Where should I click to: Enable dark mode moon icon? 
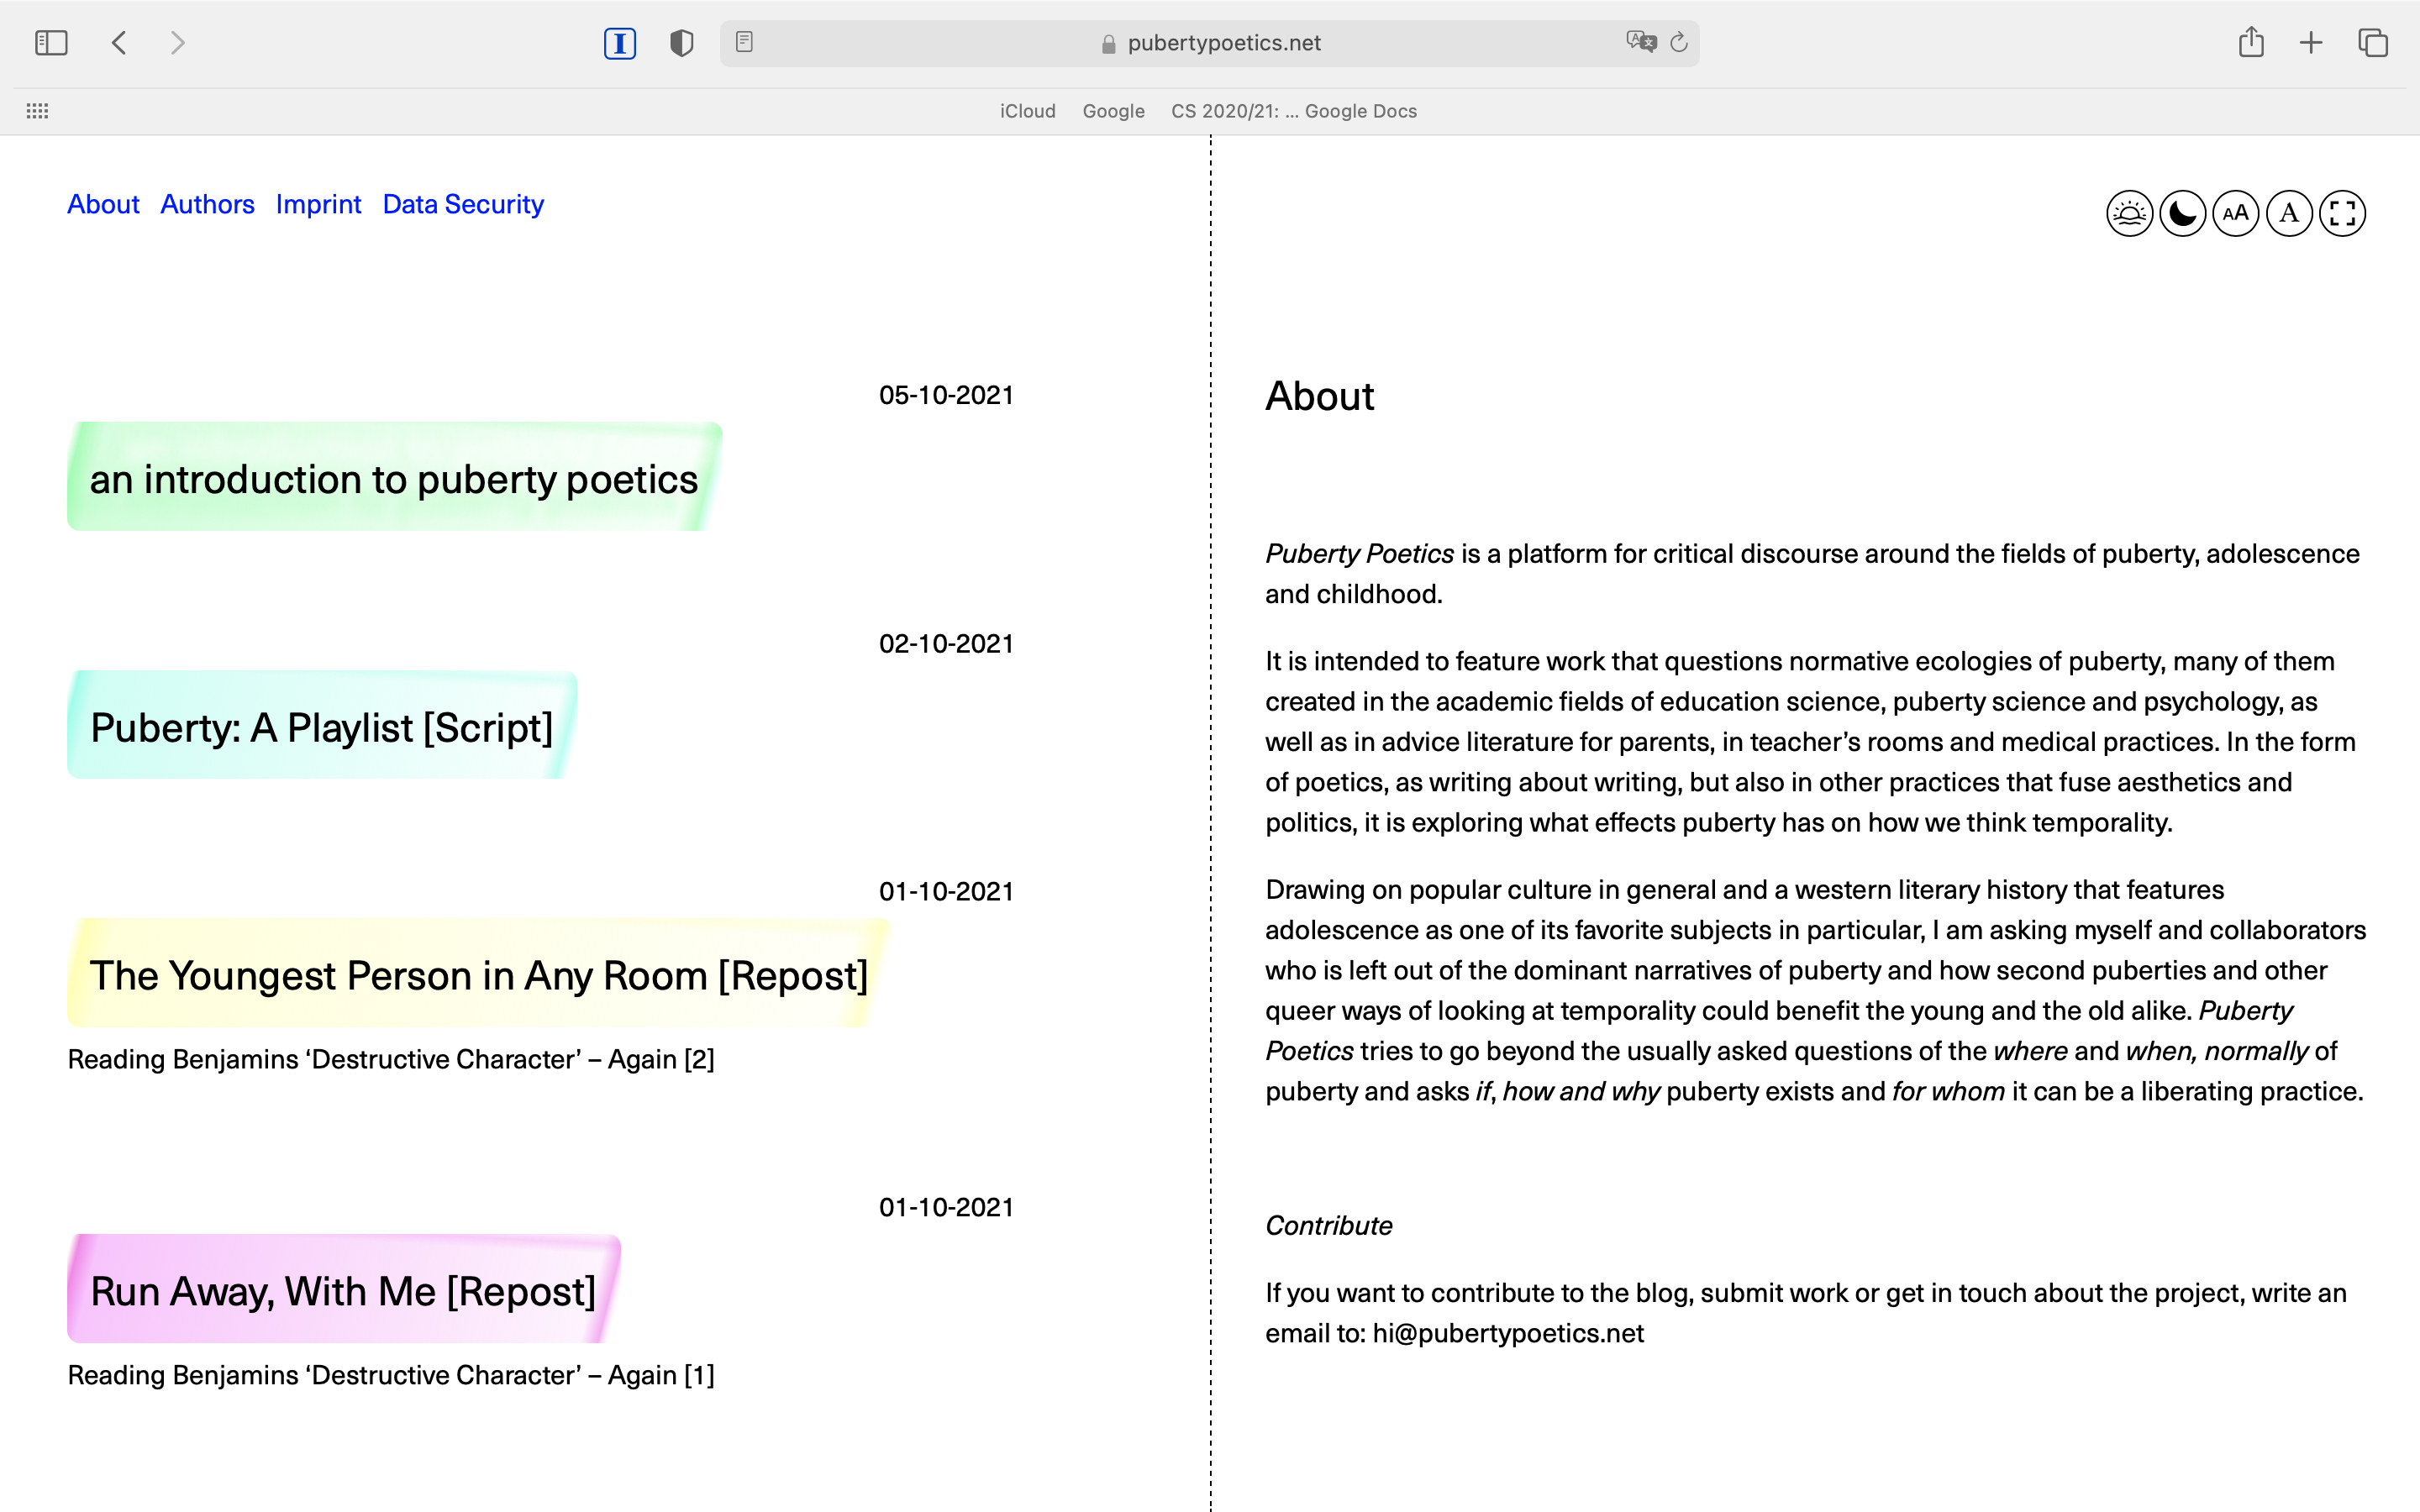[x=2182, y=213]
